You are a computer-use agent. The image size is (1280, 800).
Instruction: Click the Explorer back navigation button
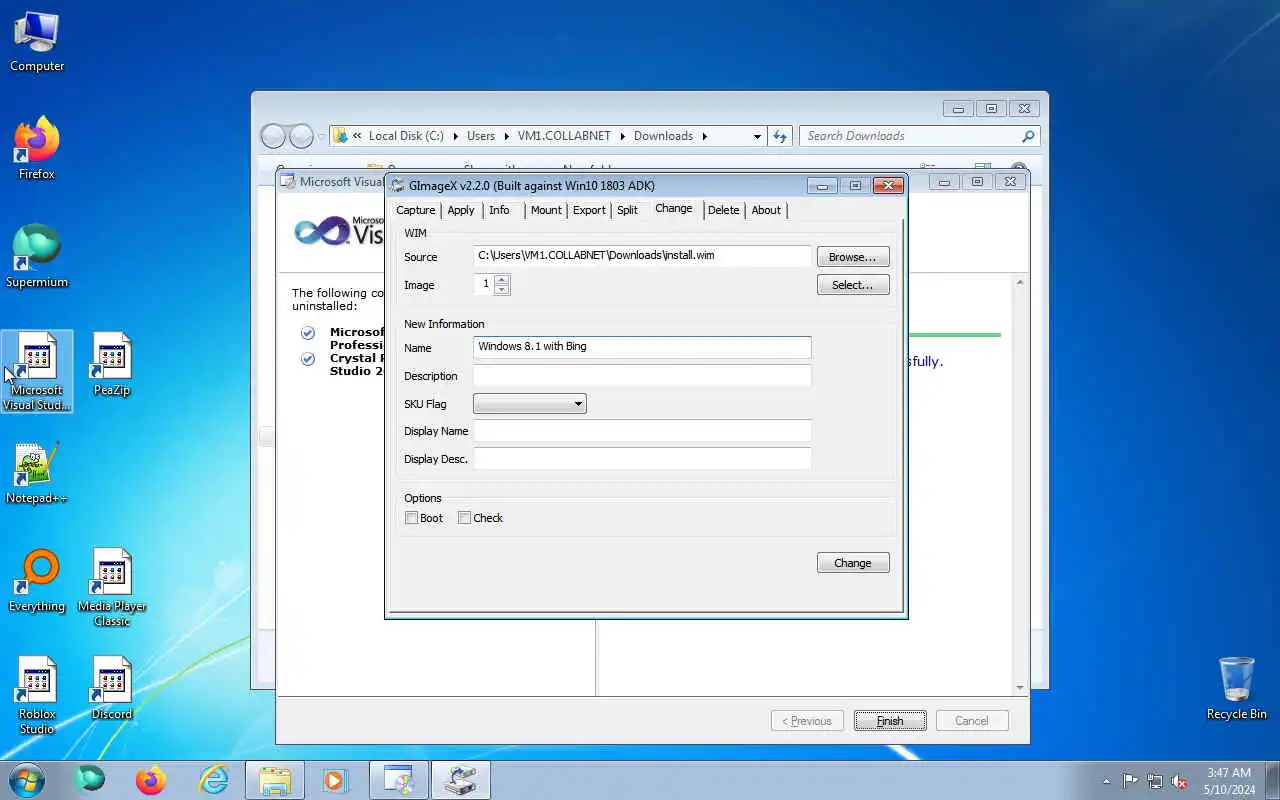click(x=273, y=136)
